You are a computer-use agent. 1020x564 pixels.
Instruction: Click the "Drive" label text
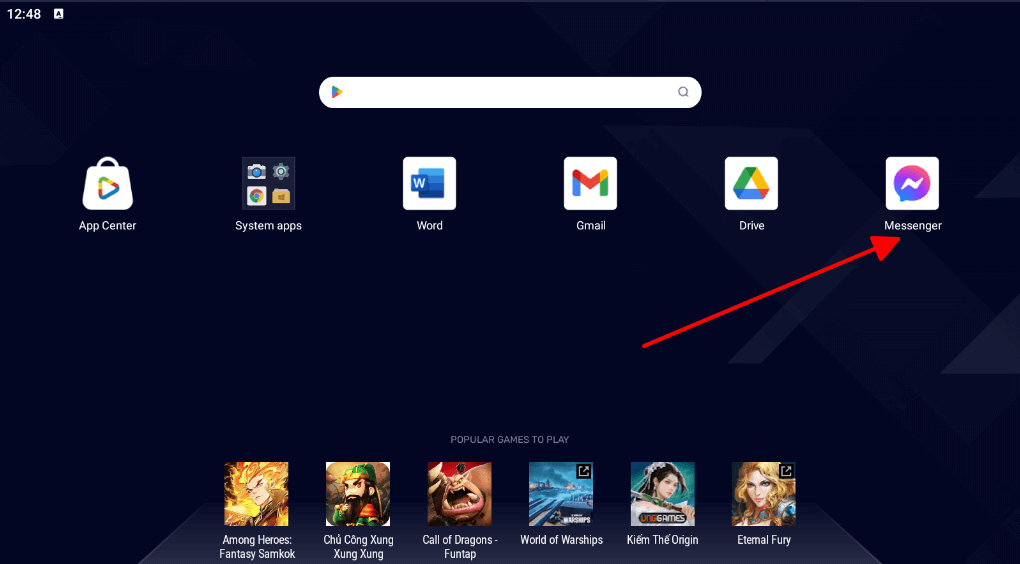751,226
